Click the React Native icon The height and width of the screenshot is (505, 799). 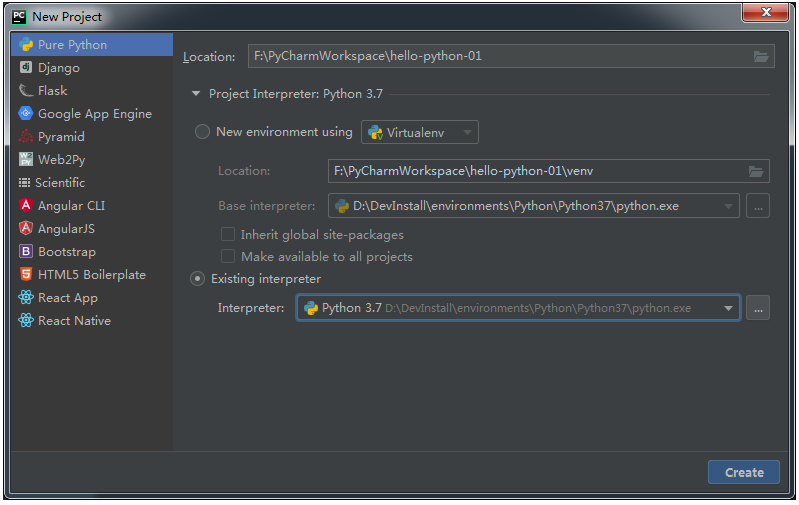click(26, 321)
